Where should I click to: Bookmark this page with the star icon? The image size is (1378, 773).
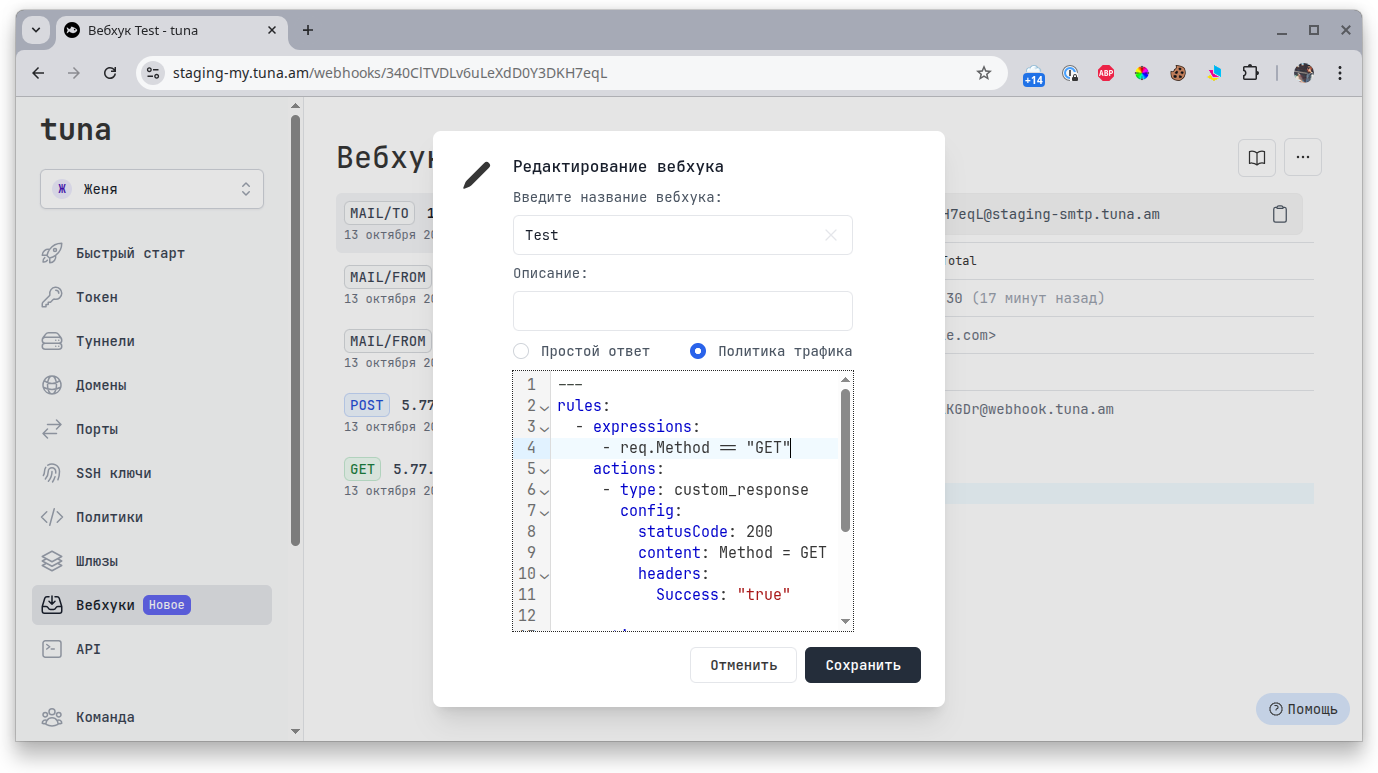pyautogui.click(x=983, y=73)
